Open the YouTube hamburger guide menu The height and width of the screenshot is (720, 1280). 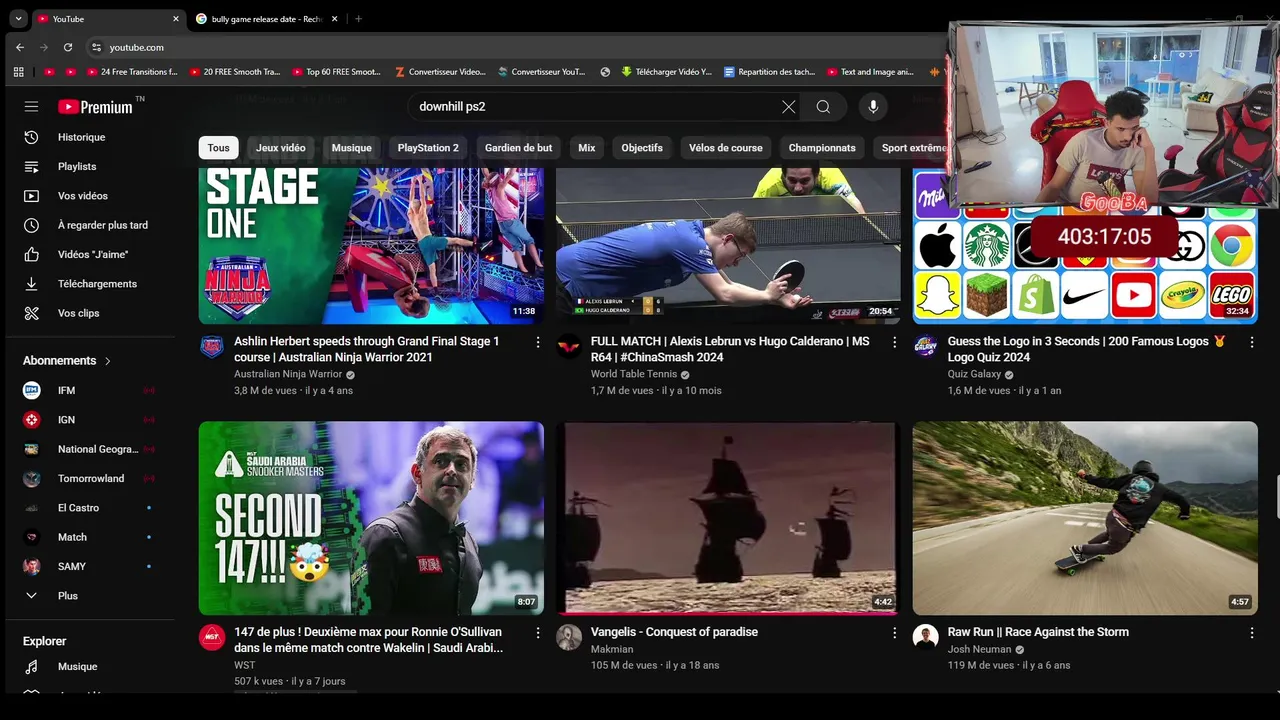coord(31,106)
